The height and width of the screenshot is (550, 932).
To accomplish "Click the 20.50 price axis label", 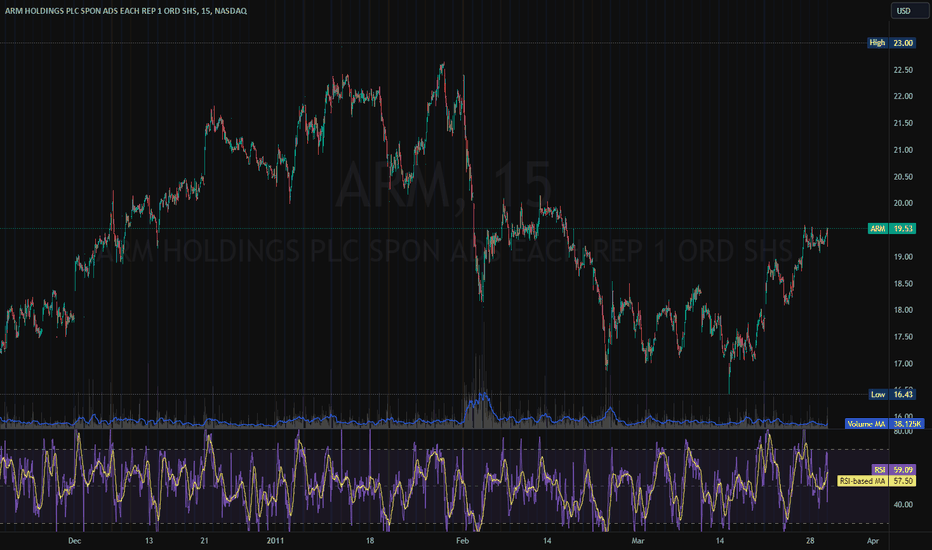I will (903, 177).
